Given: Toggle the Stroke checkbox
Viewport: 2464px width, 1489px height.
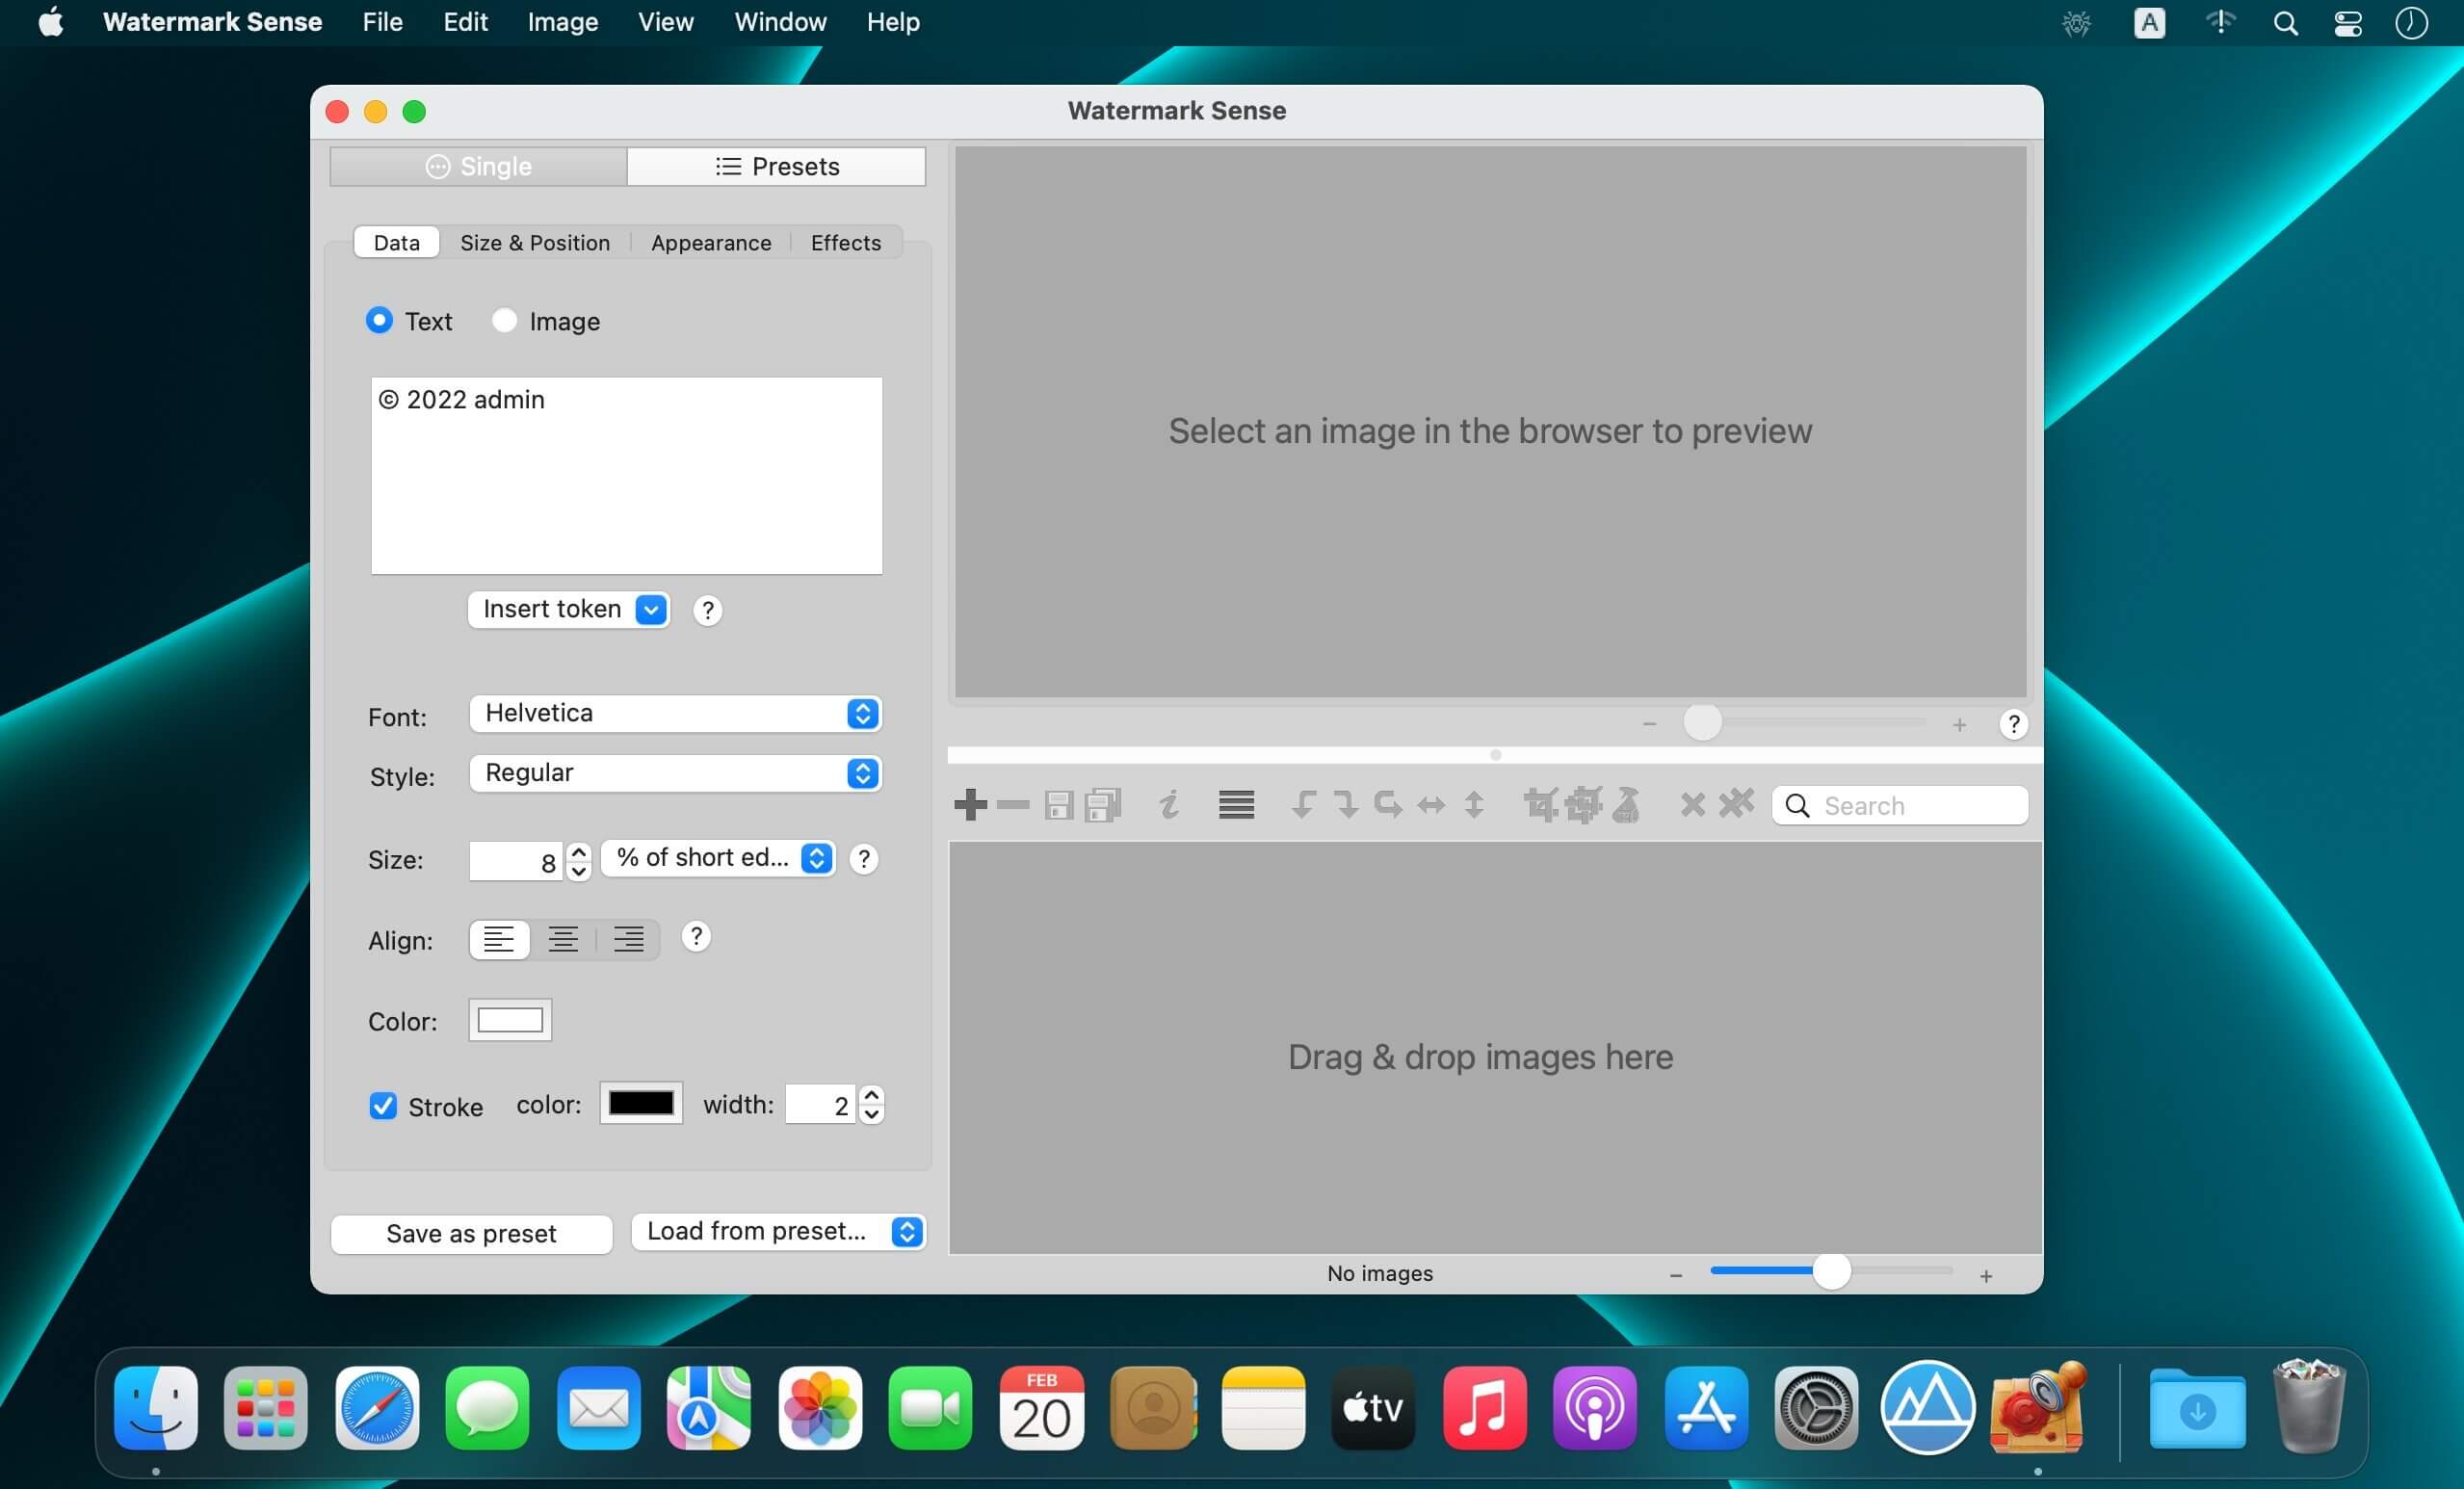Looking at the screenshot, I should [x=383, y=1105].
